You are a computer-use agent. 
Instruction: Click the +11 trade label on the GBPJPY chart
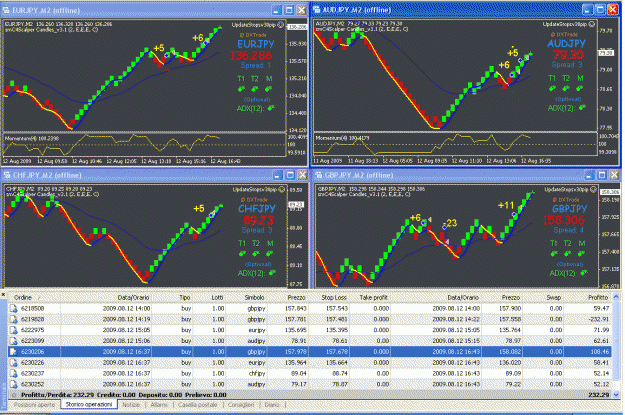(x=506, y=205)
